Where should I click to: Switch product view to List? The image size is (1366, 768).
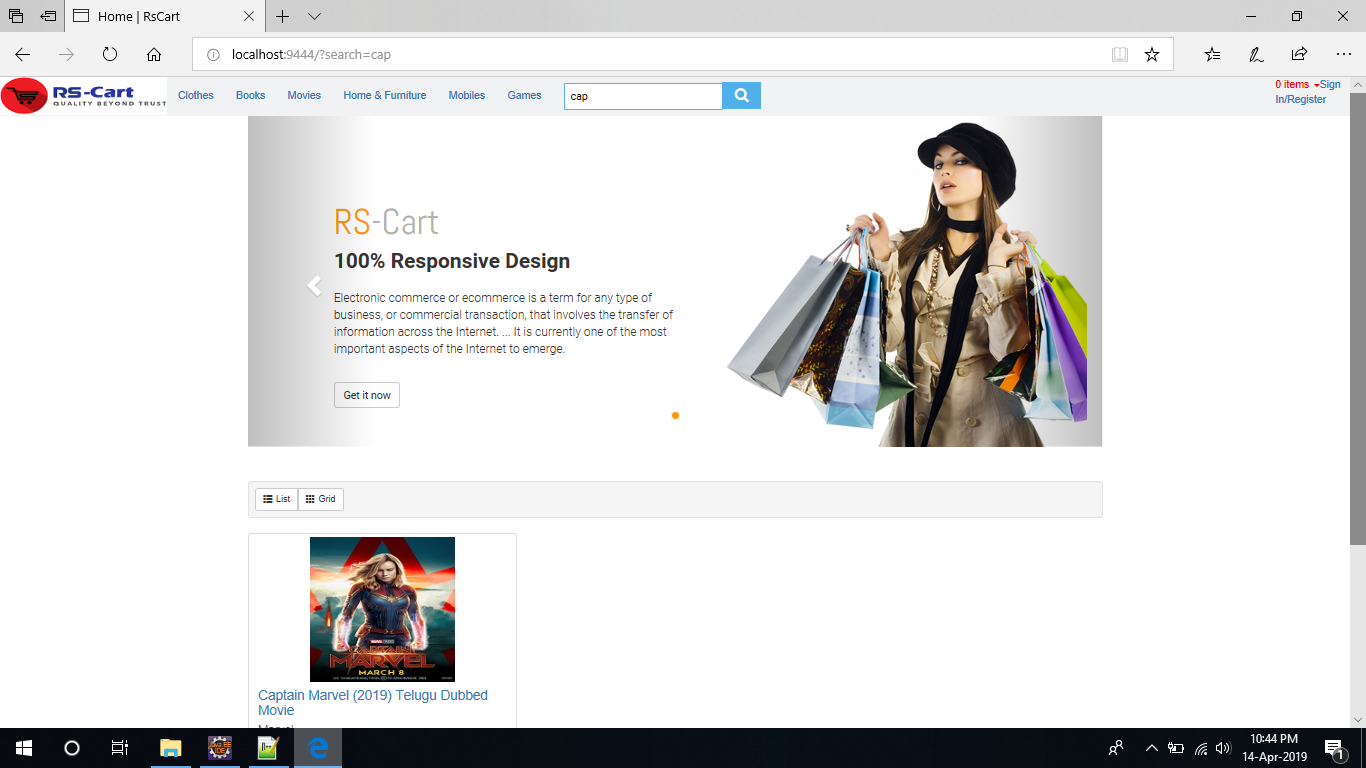coord(276,499)
